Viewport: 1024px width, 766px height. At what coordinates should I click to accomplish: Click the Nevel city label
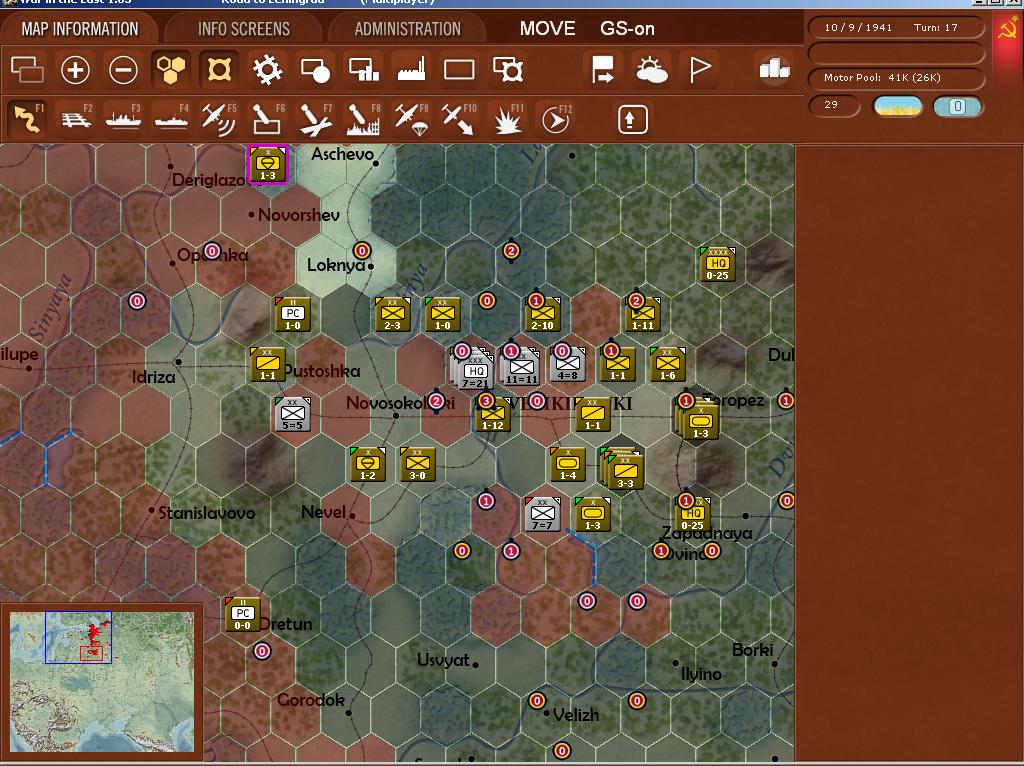coord(323,512)
